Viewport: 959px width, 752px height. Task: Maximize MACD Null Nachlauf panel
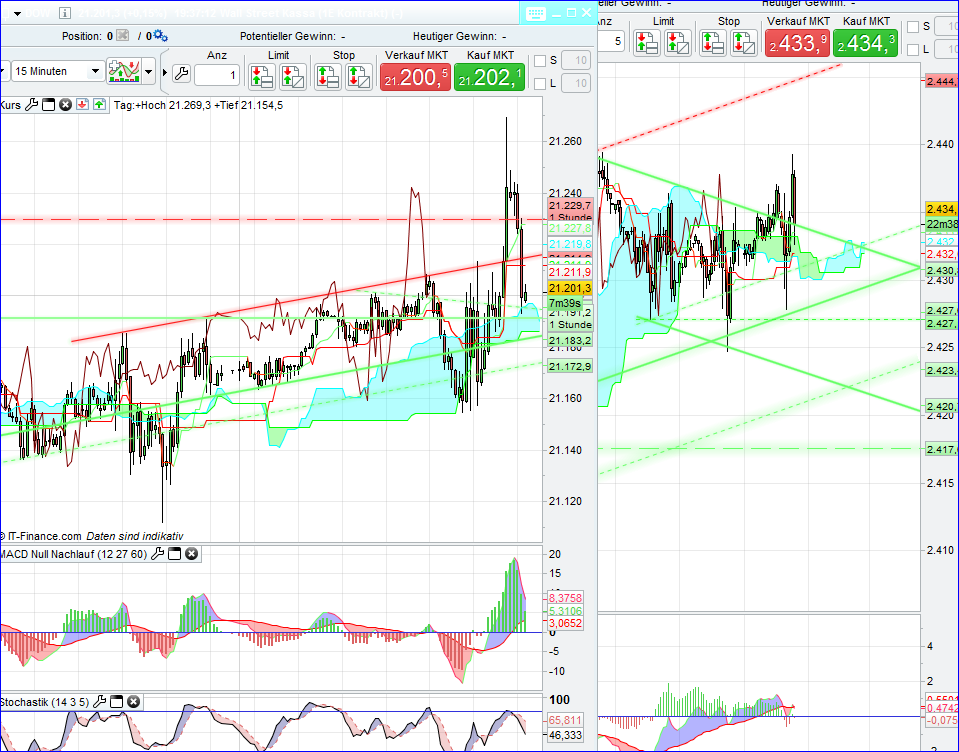(174, 554)
